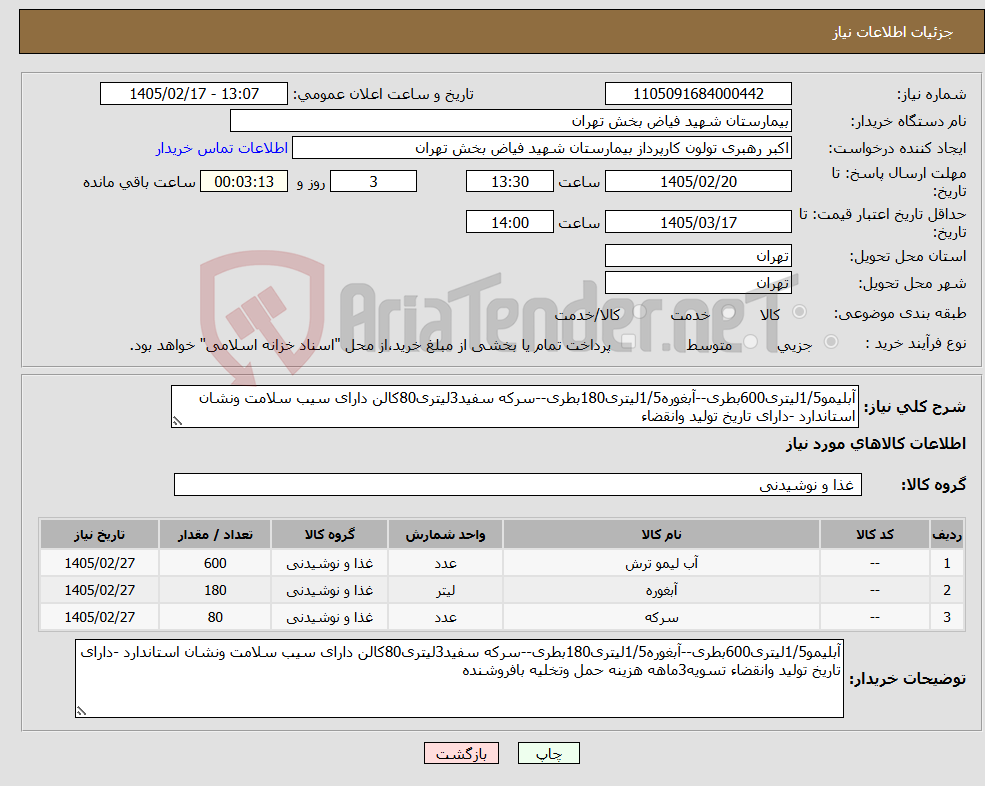
Task: Click row number 3 cell
Action: (x=947, y=618)
